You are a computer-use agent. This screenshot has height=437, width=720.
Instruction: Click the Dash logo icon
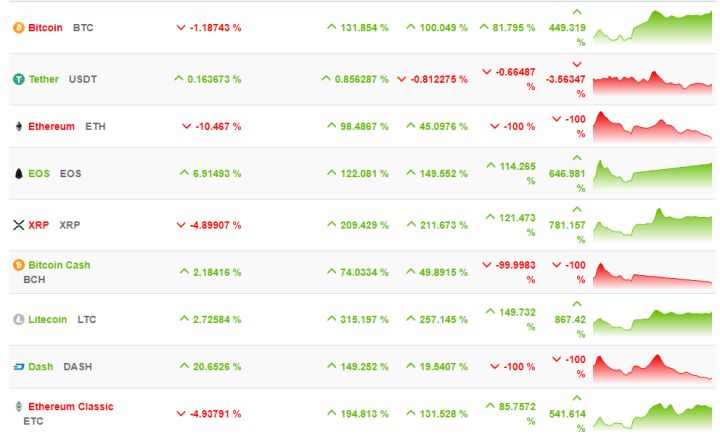18,367
